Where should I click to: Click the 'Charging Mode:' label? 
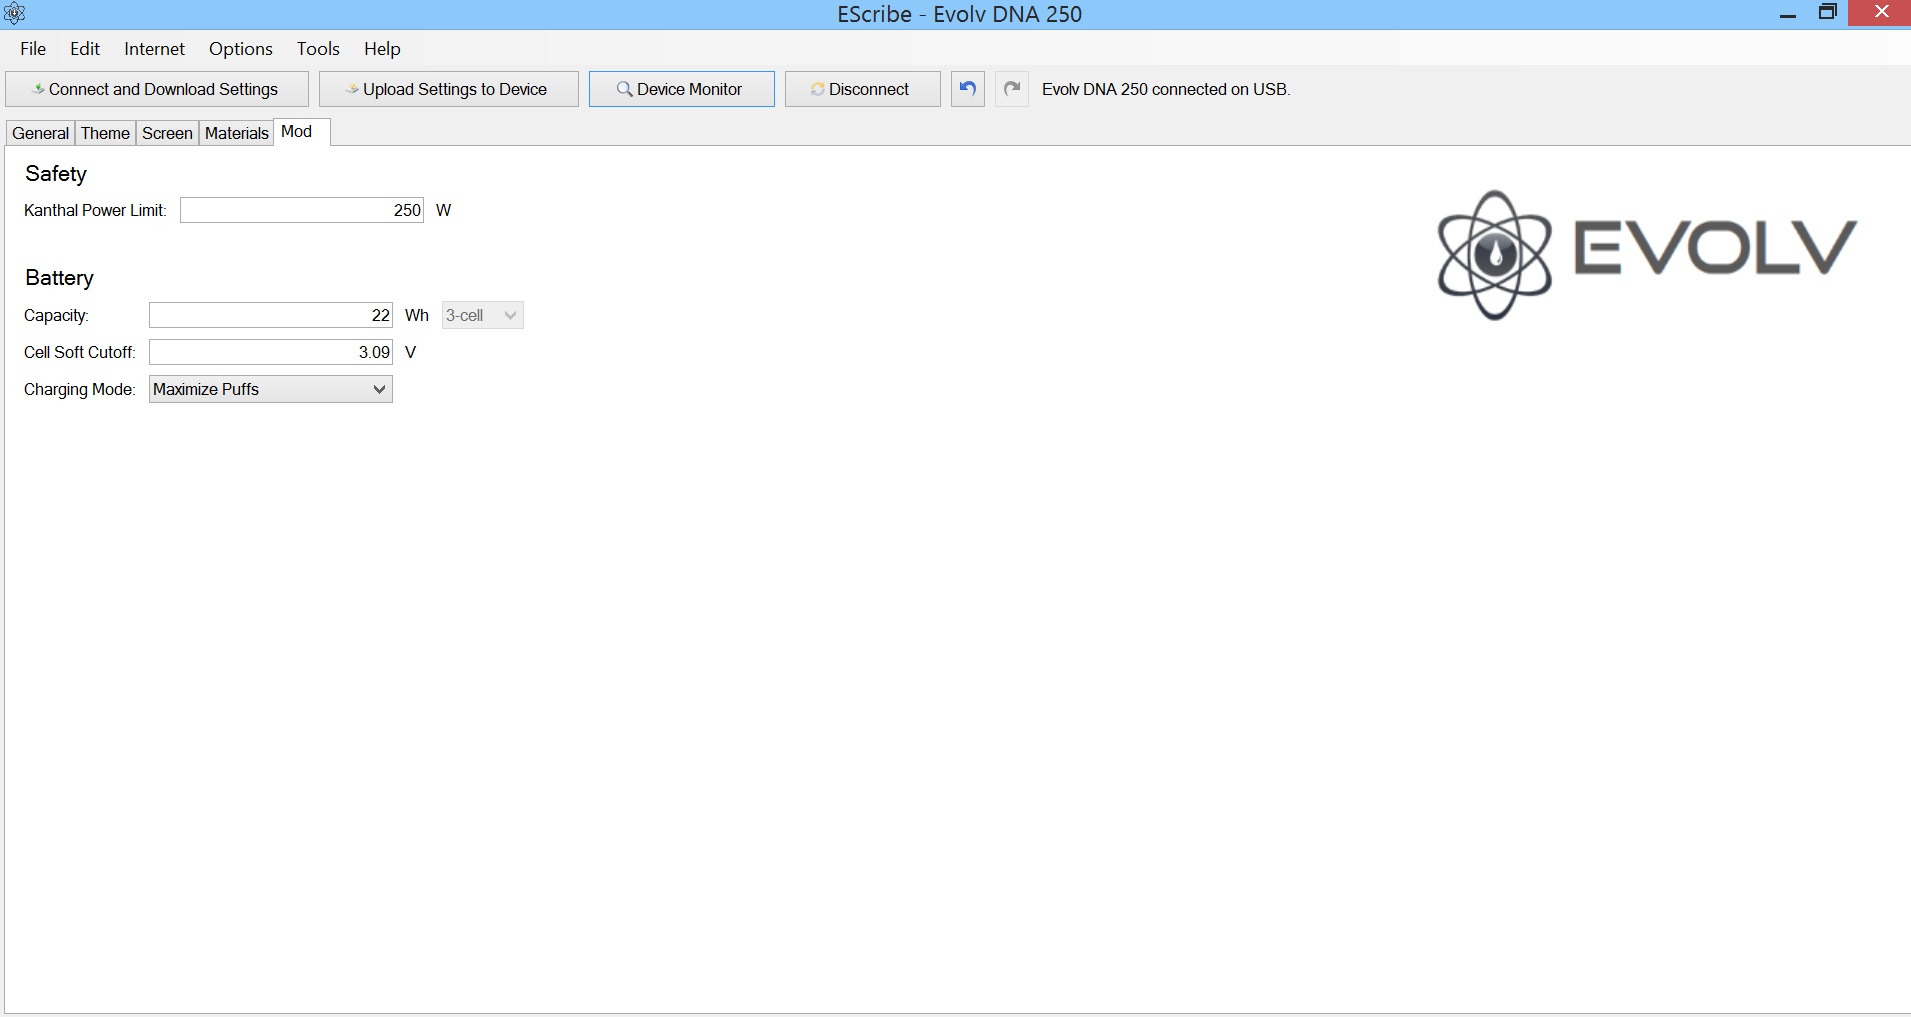coord(79,389)
